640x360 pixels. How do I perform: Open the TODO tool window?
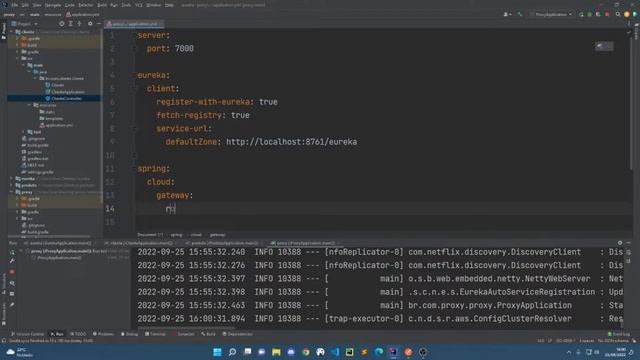pos(78,334)
